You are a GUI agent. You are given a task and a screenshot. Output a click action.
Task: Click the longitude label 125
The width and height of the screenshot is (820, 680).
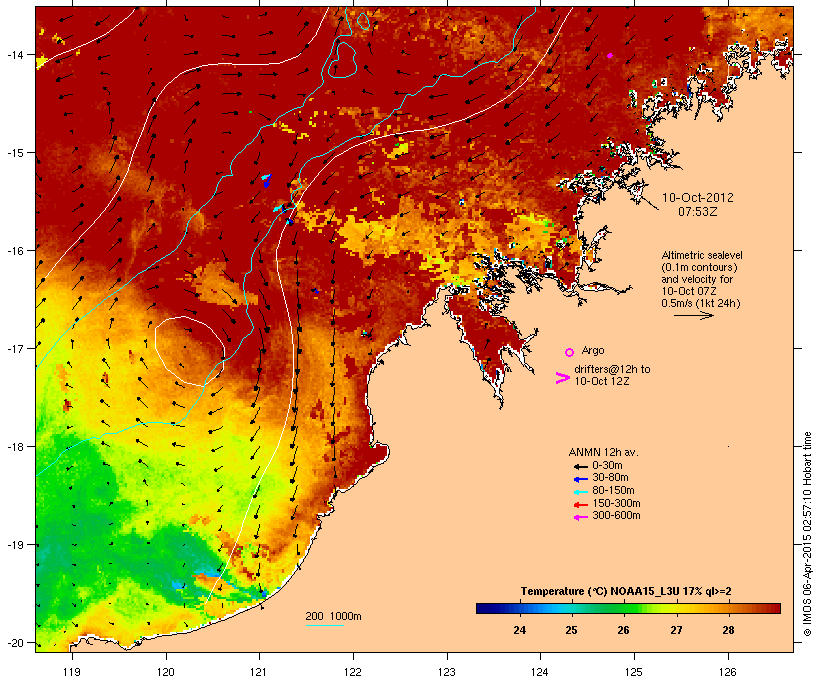click(x=634, y=672)
